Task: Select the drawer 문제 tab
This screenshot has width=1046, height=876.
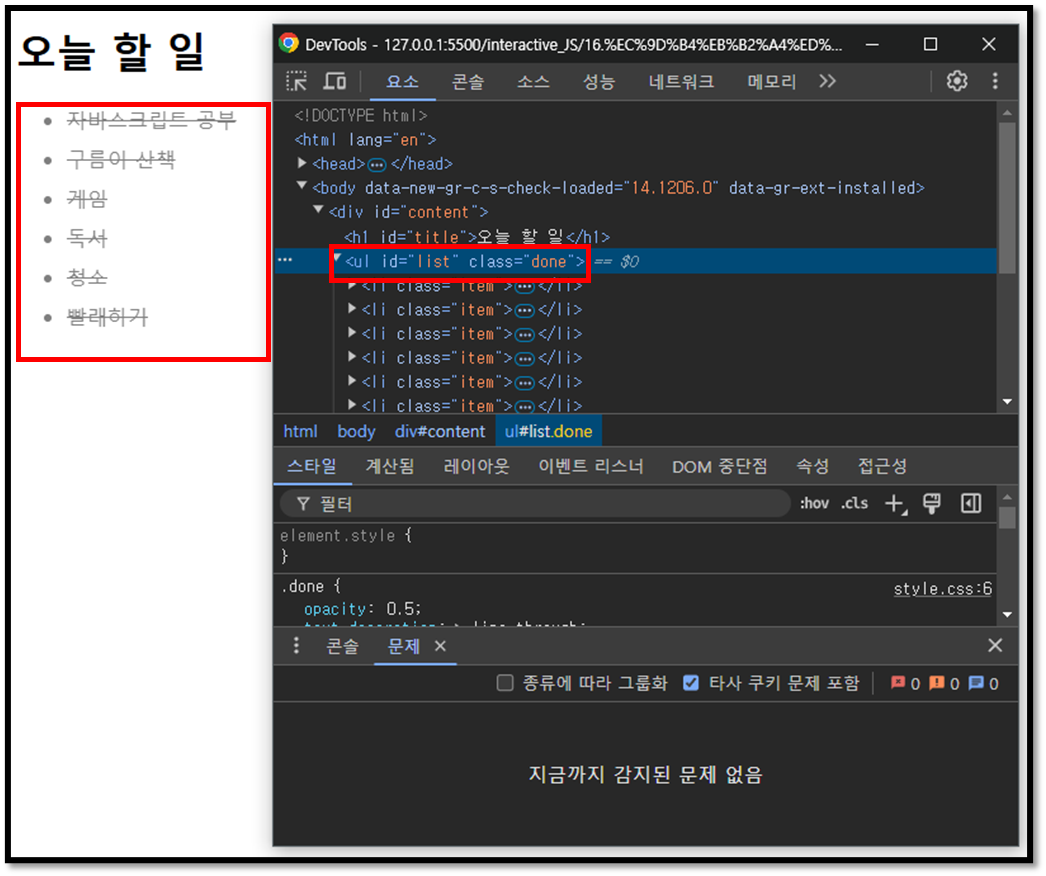Action: coord(404,646)
